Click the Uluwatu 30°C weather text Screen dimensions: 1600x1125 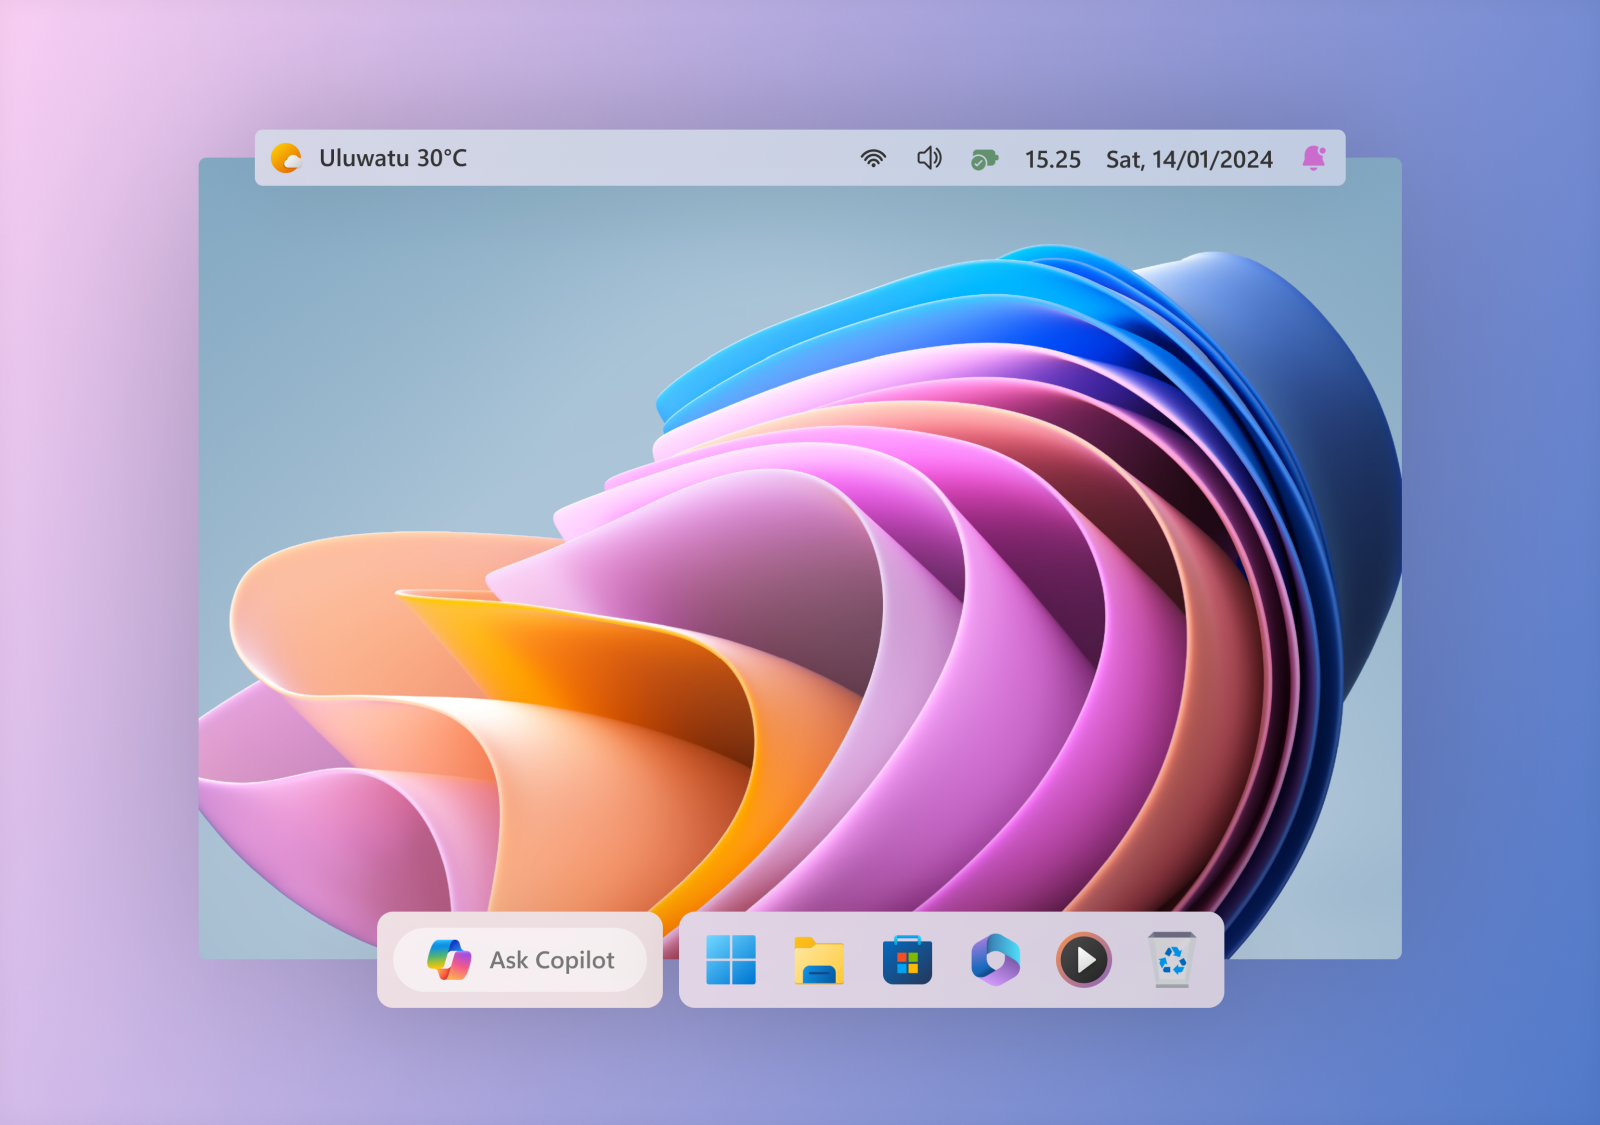point(393,158)
